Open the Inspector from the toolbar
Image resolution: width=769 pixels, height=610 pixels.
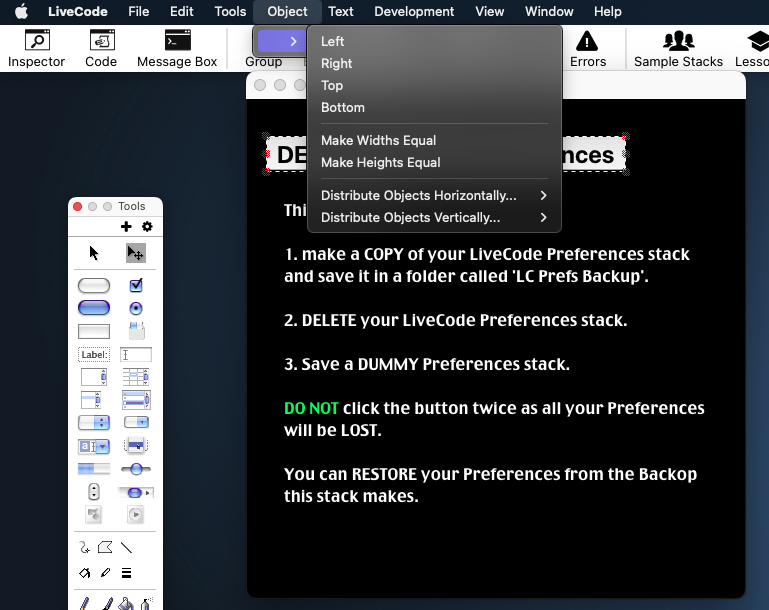[37, 48]
